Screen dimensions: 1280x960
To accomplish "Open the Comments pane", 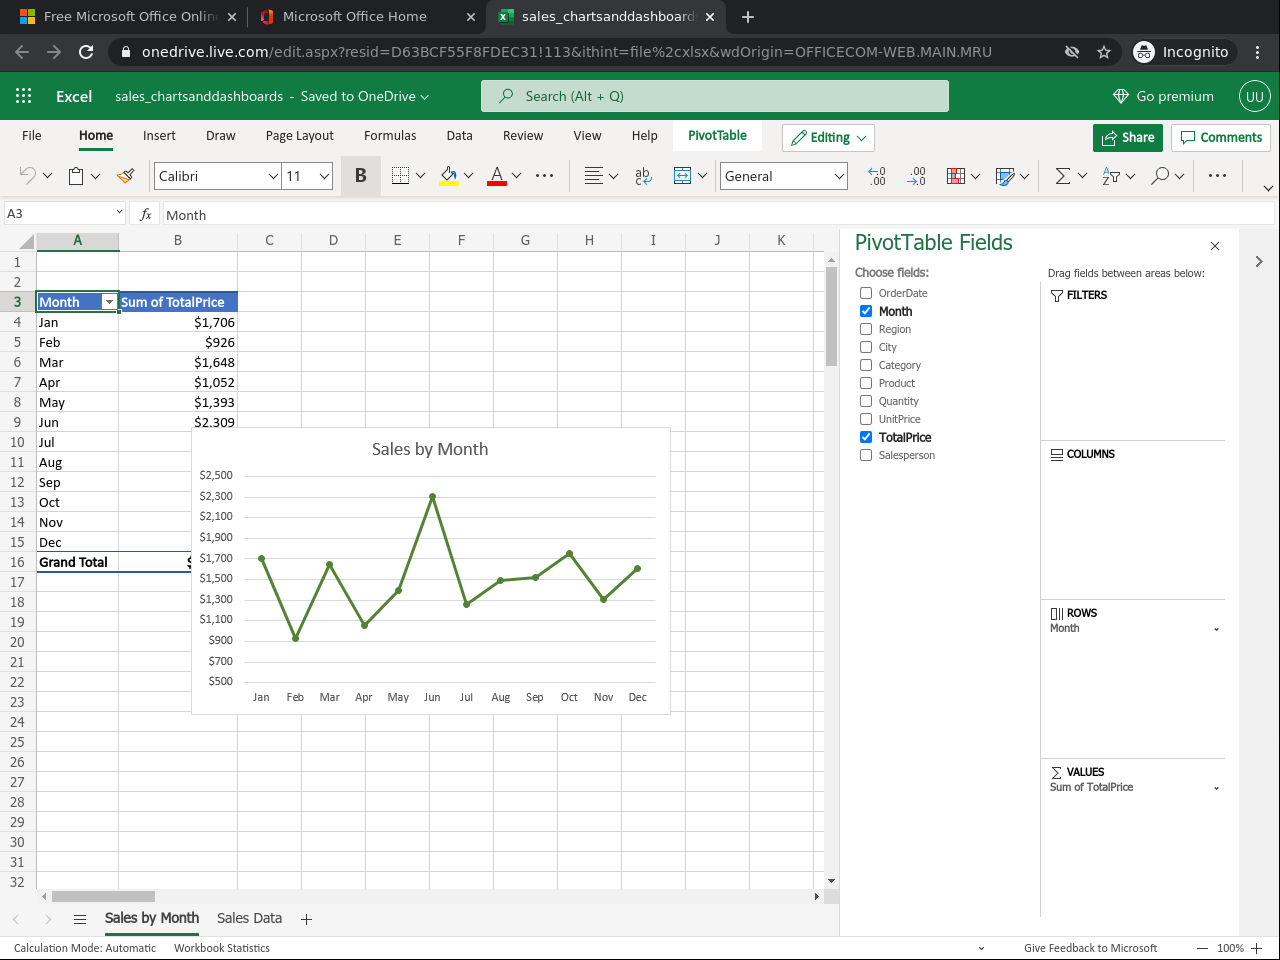I will tap(1221, 138).
